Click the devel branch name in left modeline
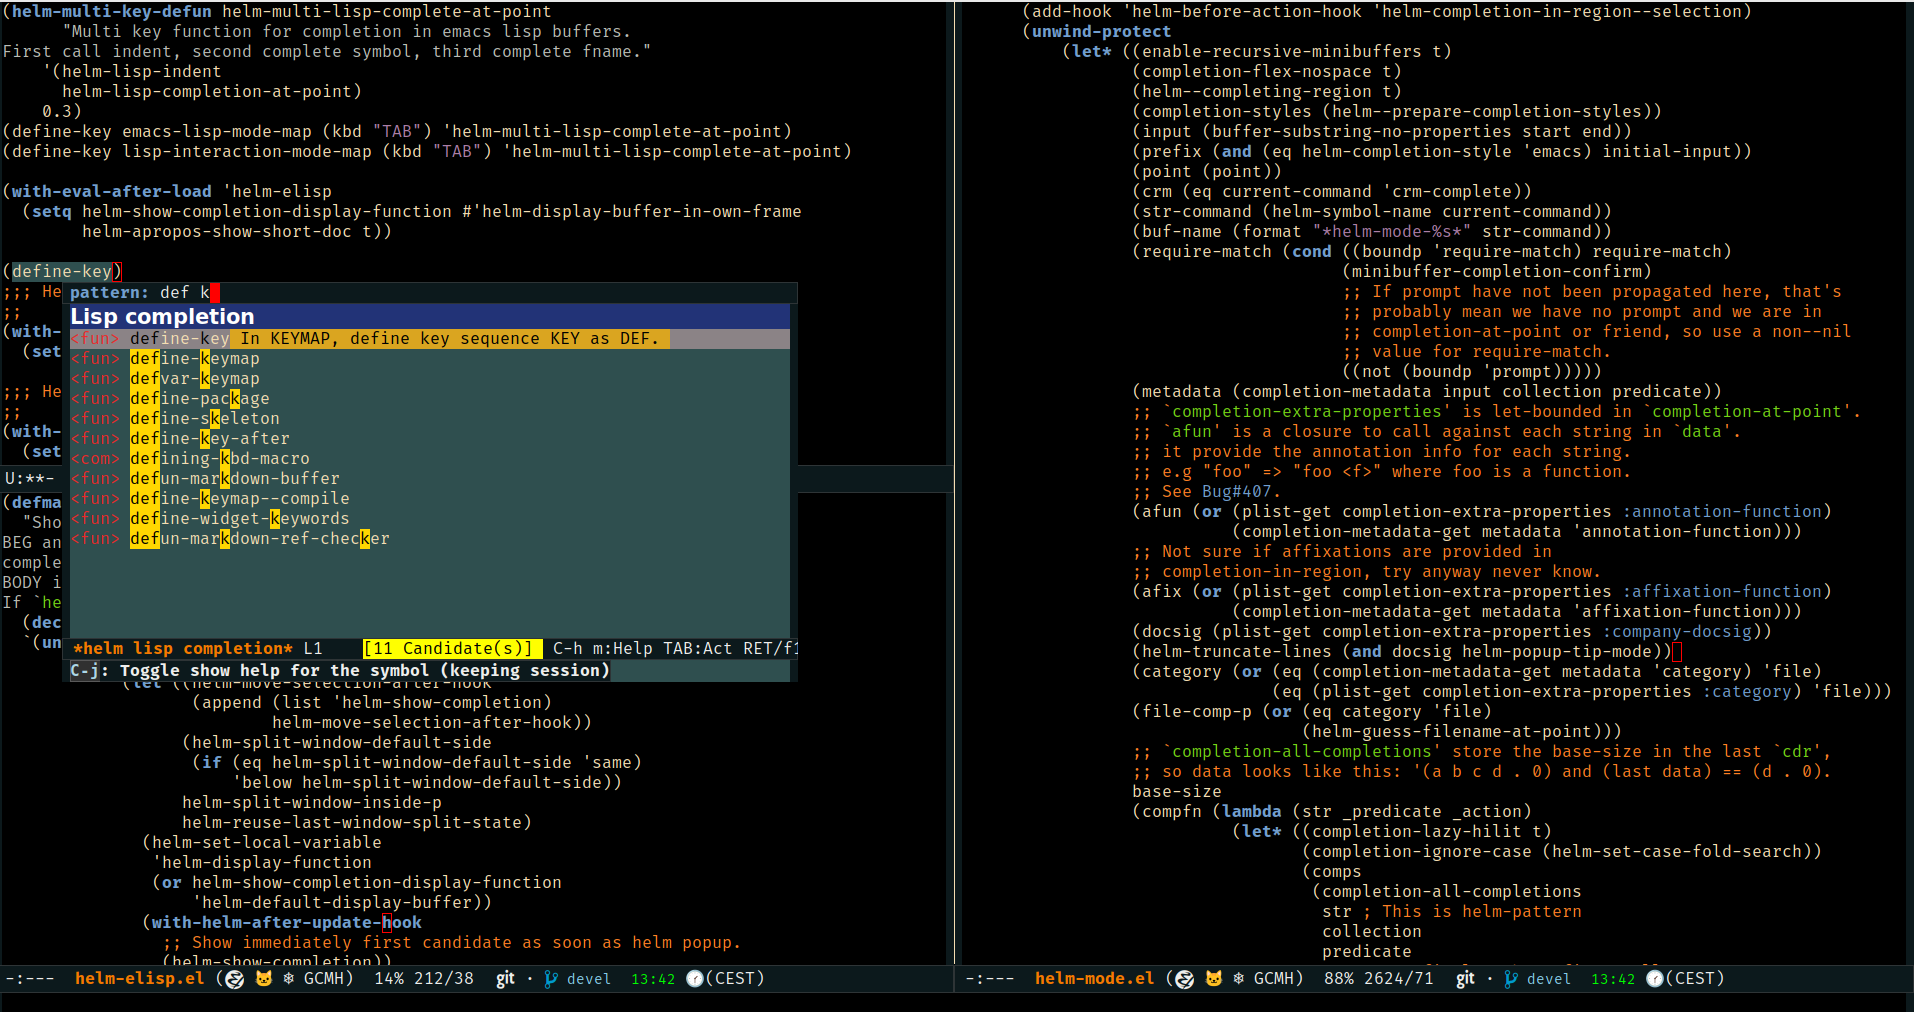This screenshot has height=1012, width=1914. pyautogui.click(x=588, y=979)
